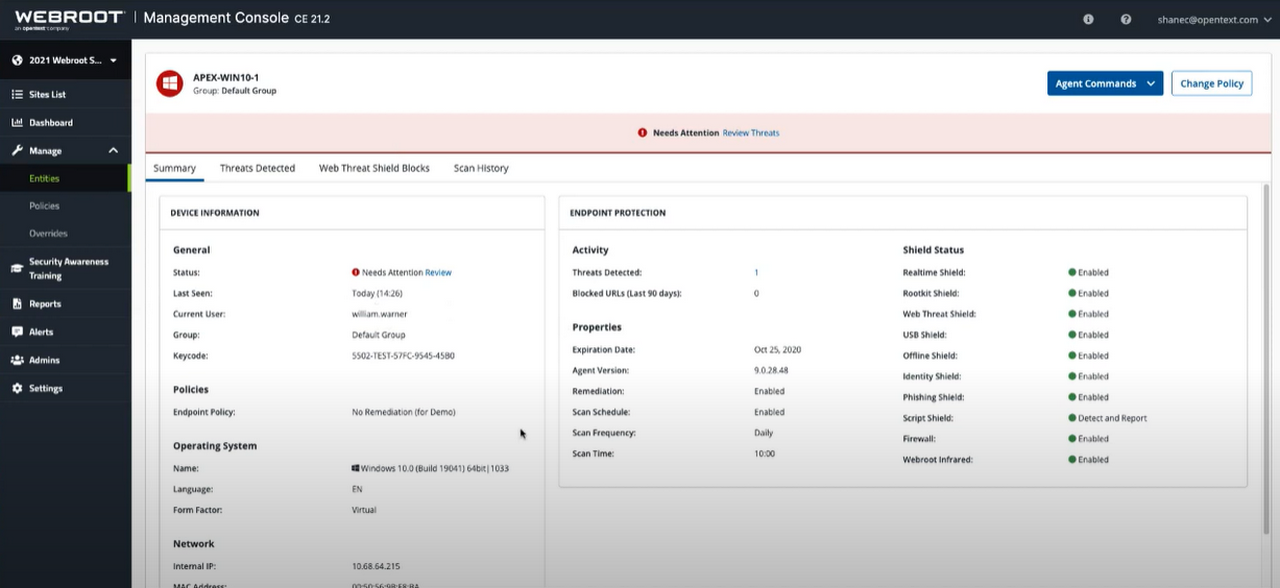Click the info icon in top bar

(1088, 19)
